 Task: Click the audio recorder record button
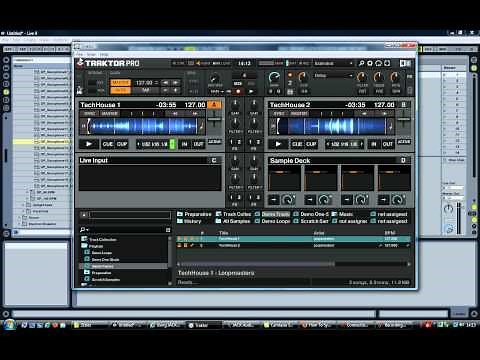tap(238, 91)
